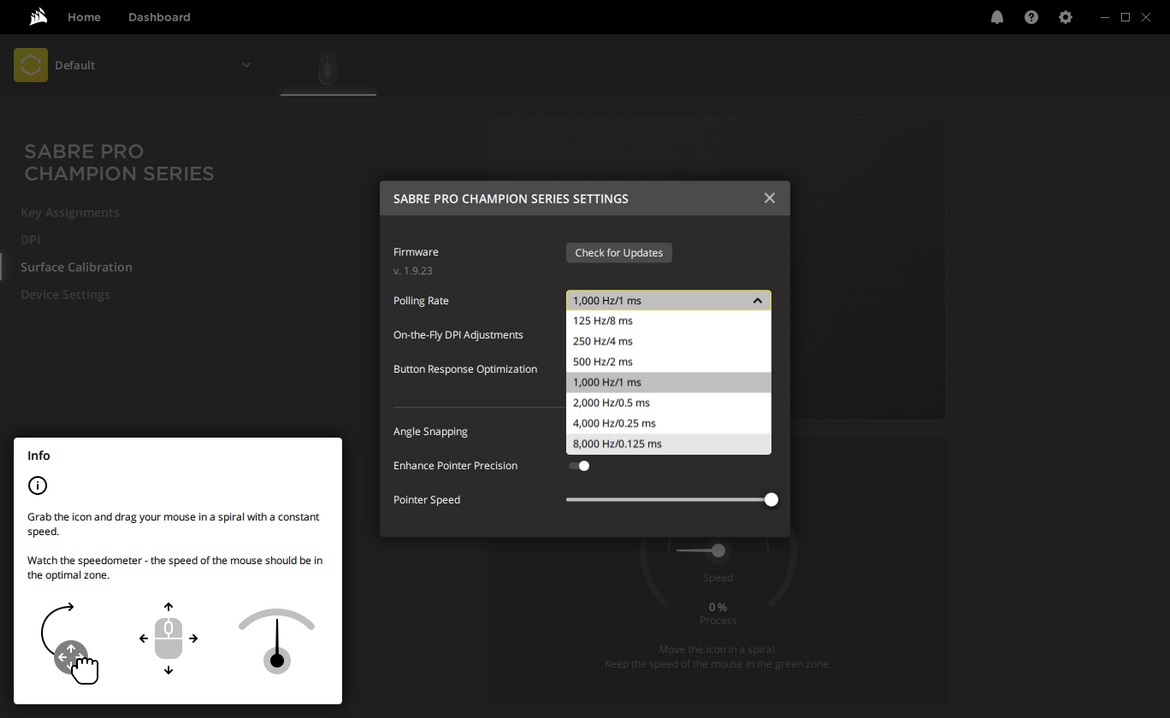Click the Angle Snapping label

tap(431, 431)
